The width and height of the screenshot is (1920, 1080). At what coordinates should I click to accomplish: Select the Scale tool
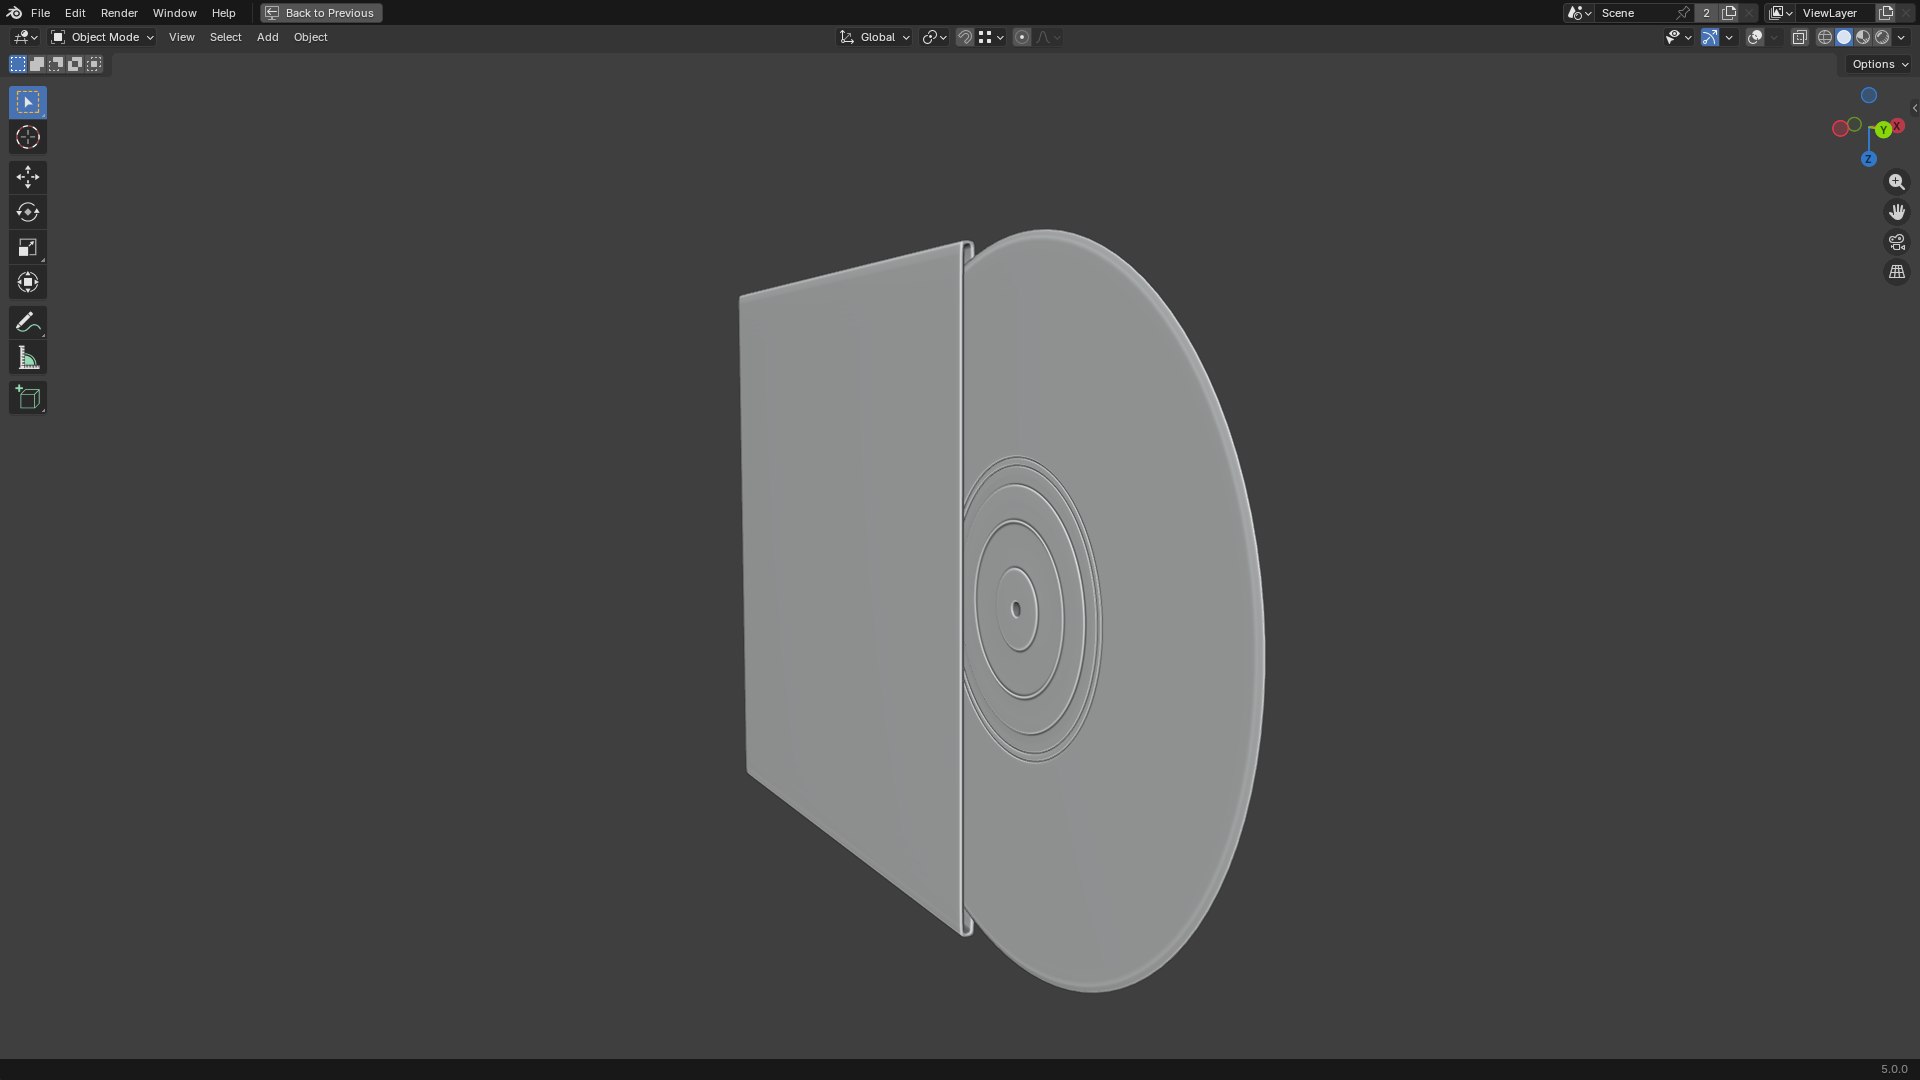click(28, 247)
